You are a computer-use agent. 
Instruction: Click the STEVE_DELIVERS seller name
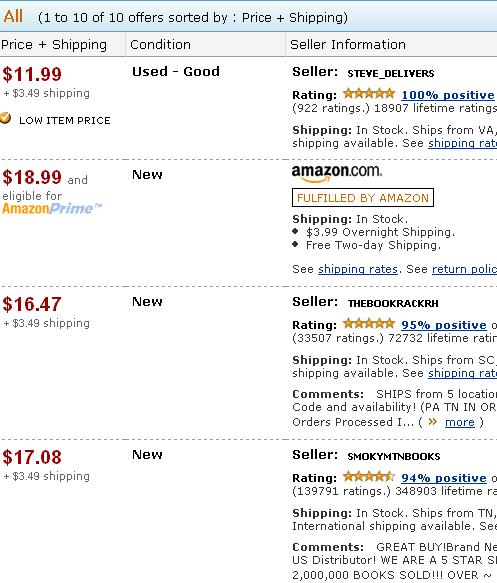(391, 74)
